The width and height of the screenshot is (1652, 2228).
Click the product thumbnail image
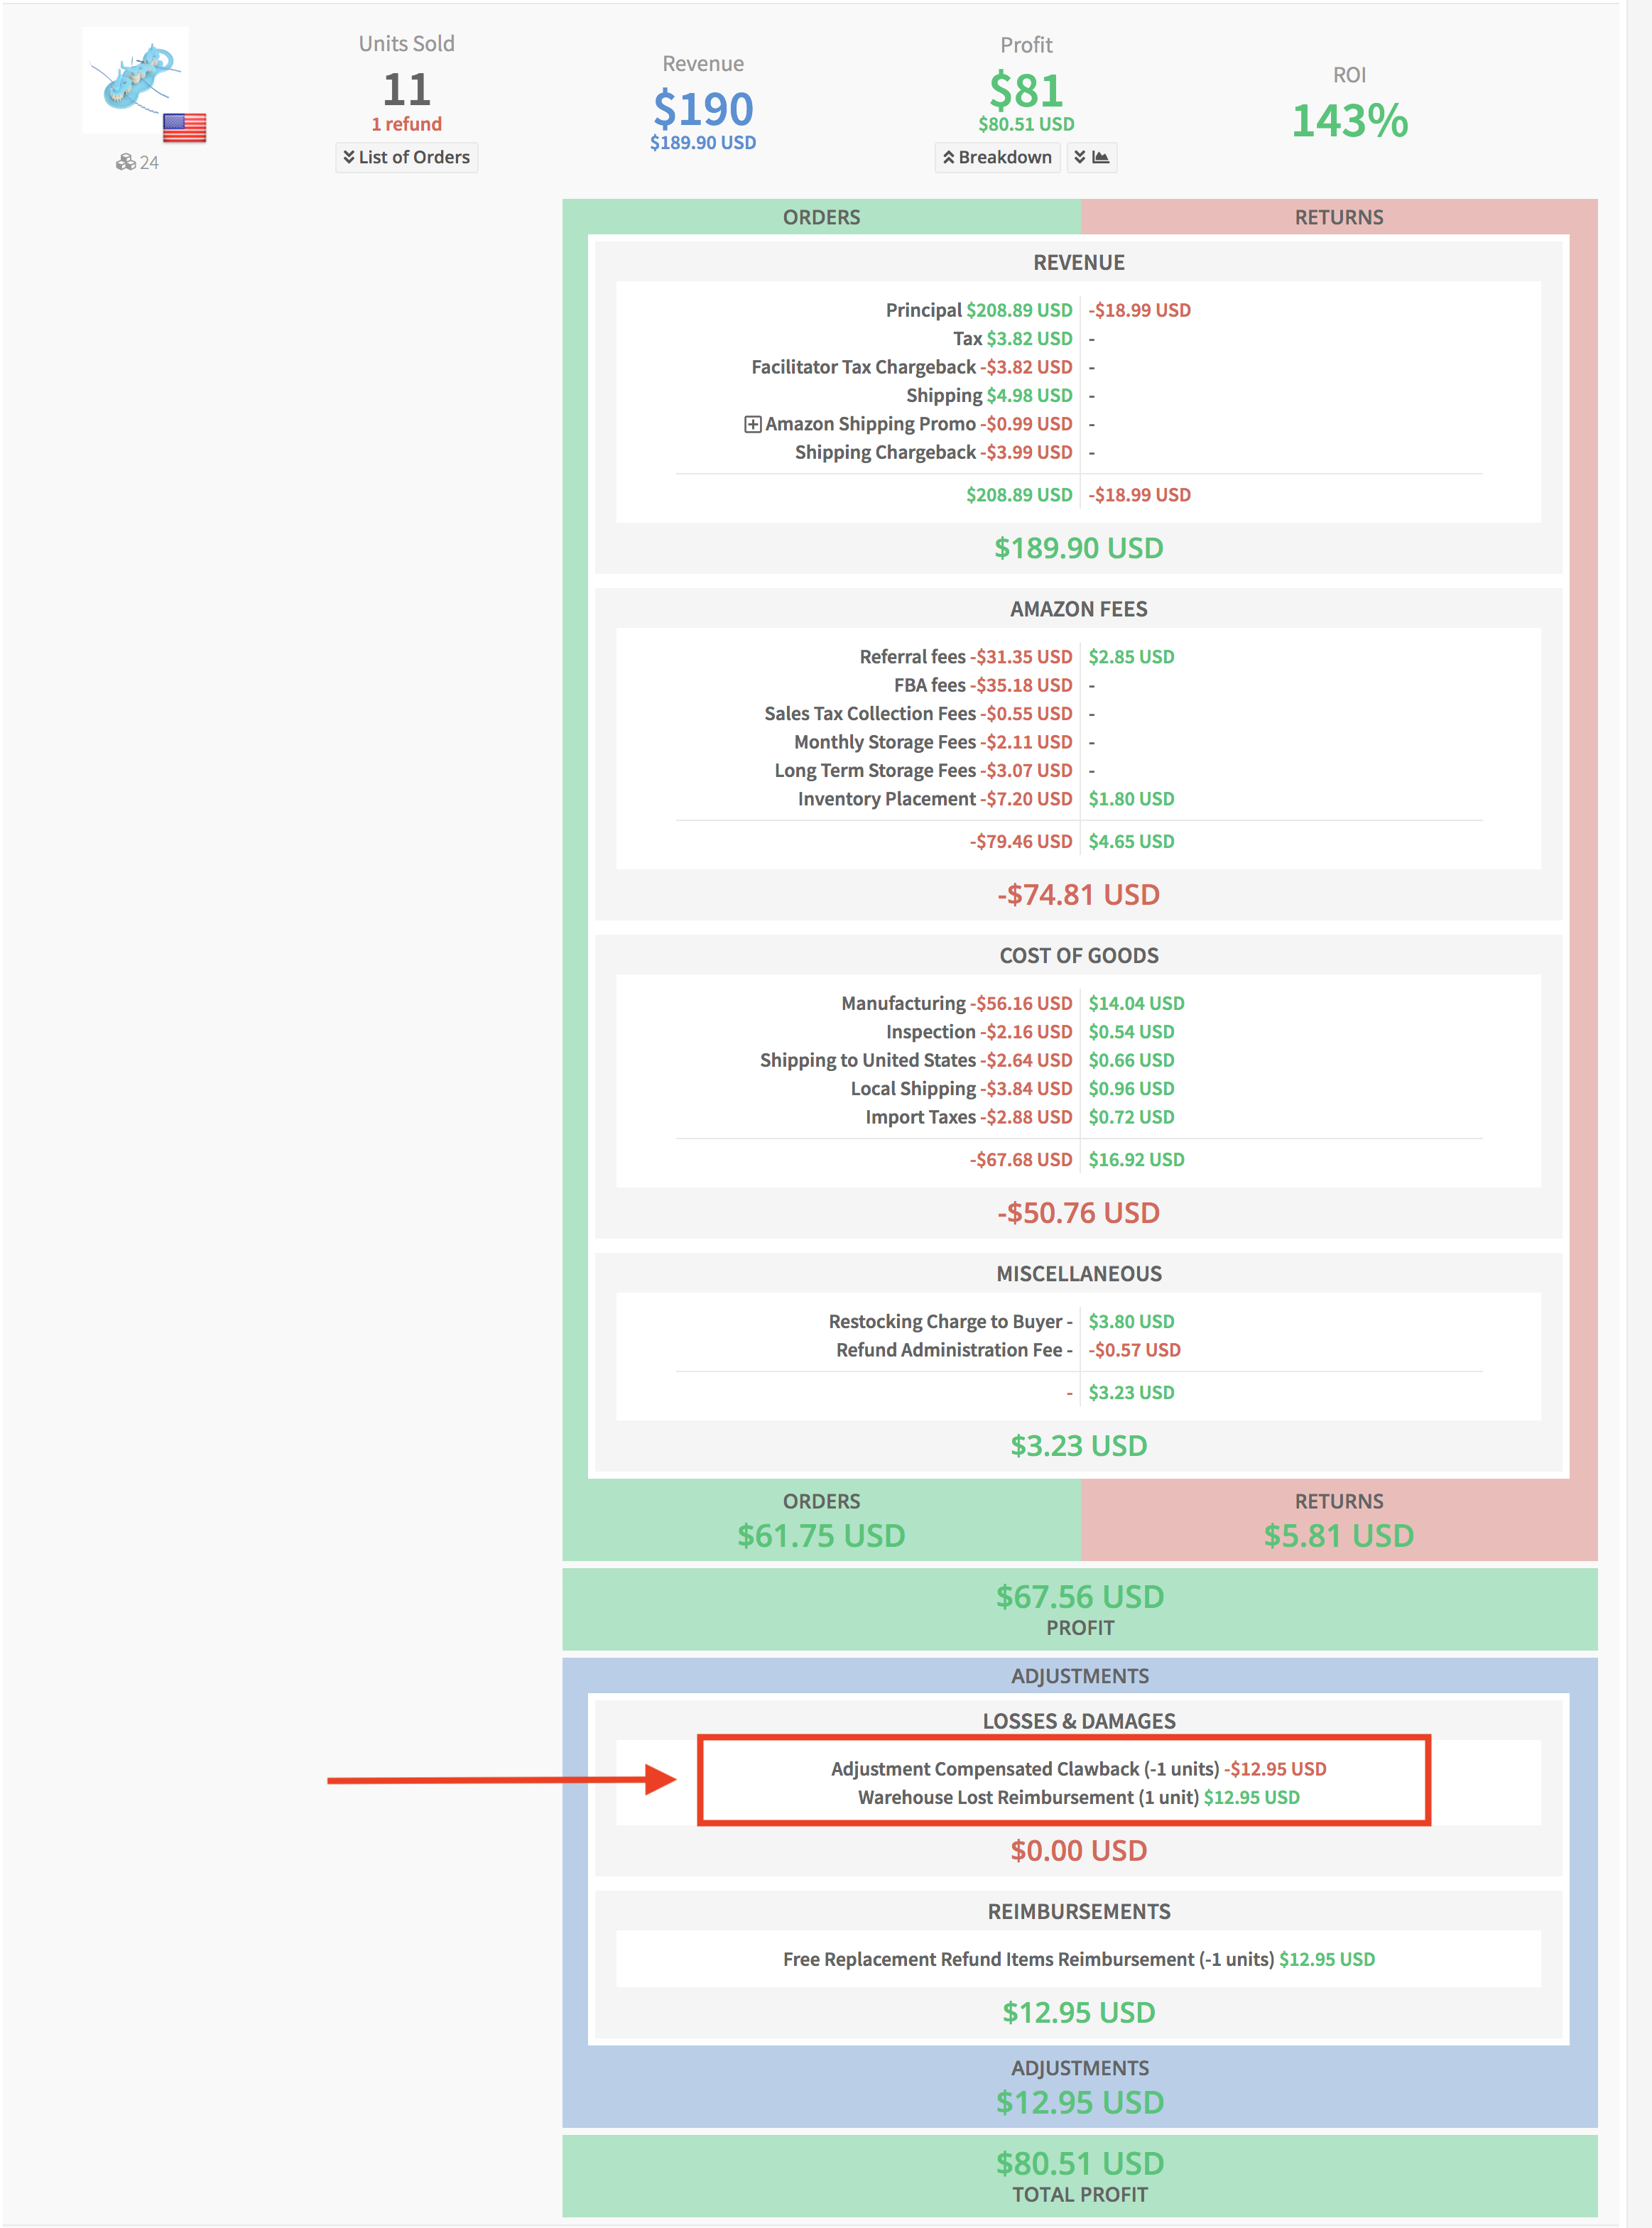point(134,78)
